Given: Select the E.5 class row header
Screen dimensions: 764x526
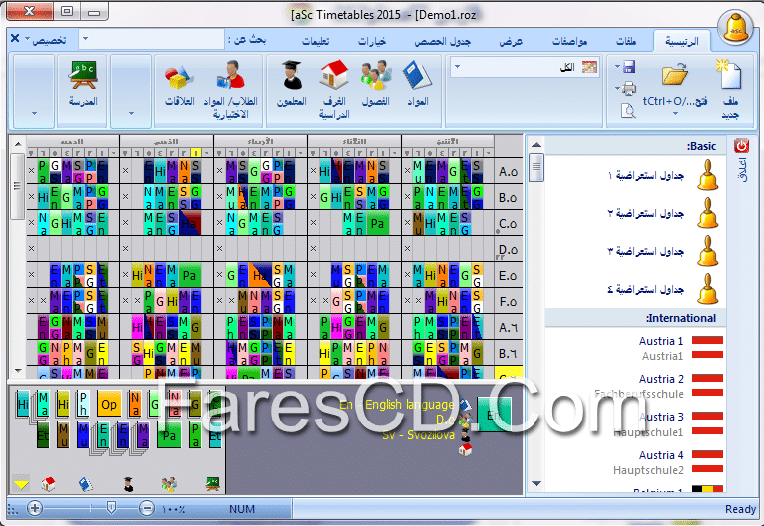Looking at the screenshot, I should (x=509, y=275).
